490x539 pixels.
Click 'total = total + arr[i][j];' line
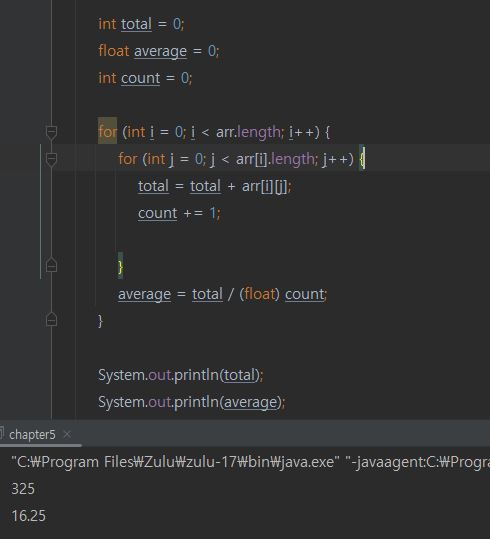pos(215,186)
